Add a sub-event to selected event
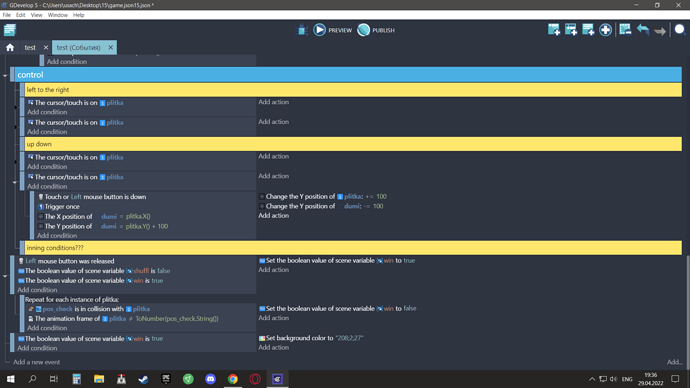The height and width of the screenshot is (388, 690). point(571,30)
